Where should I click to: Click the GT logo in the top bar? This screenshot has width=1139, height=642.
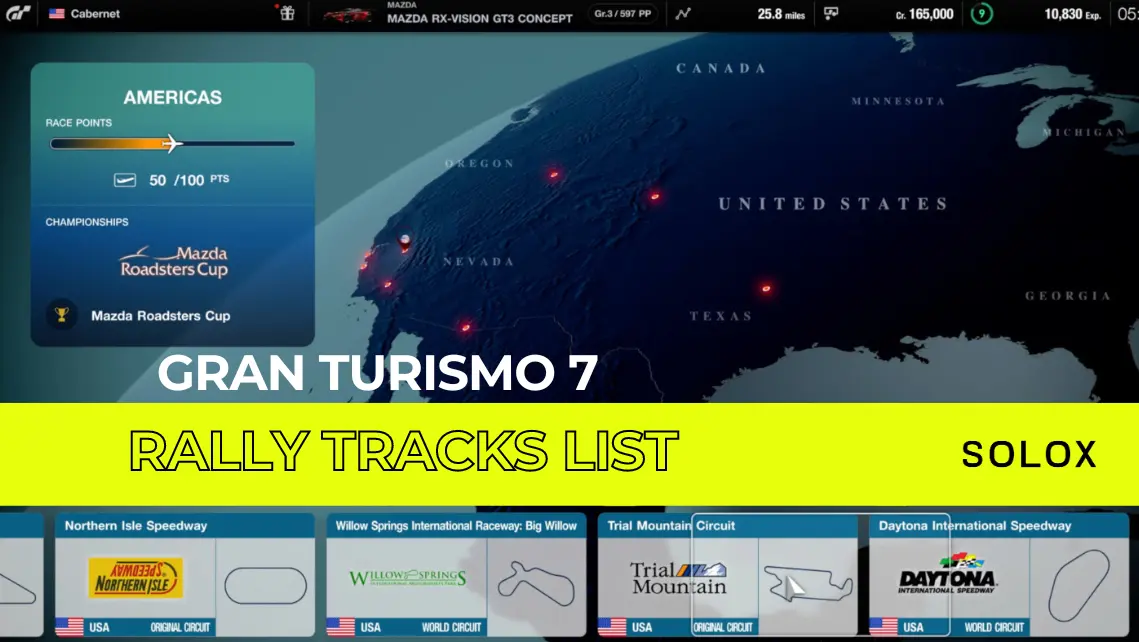pyautogui.click(x=19, y=14)
